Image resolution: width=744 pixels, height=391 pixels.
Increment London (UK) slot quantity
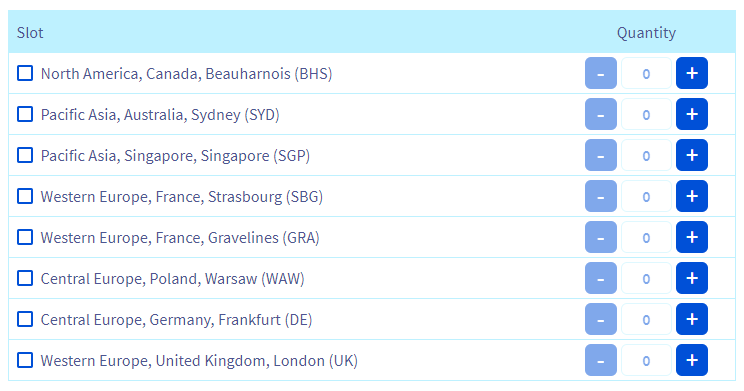(x=692, y=360)
